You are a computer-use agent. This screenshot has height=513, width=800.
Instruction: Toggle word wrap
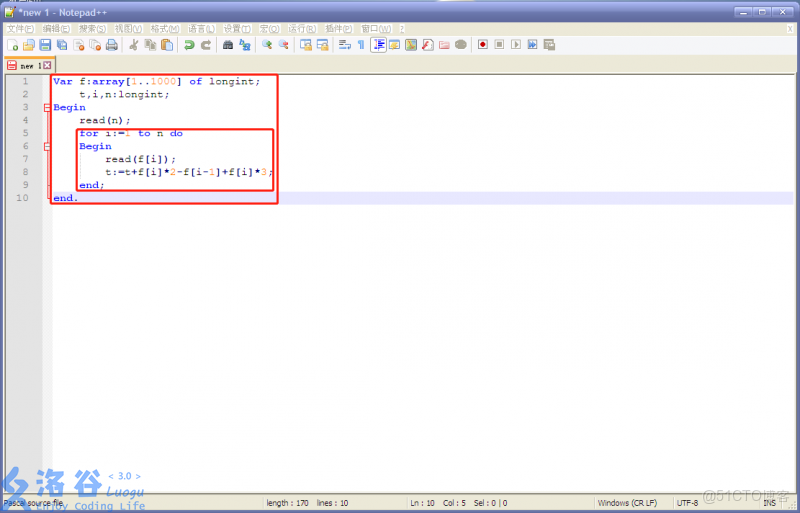click(344, 45)
